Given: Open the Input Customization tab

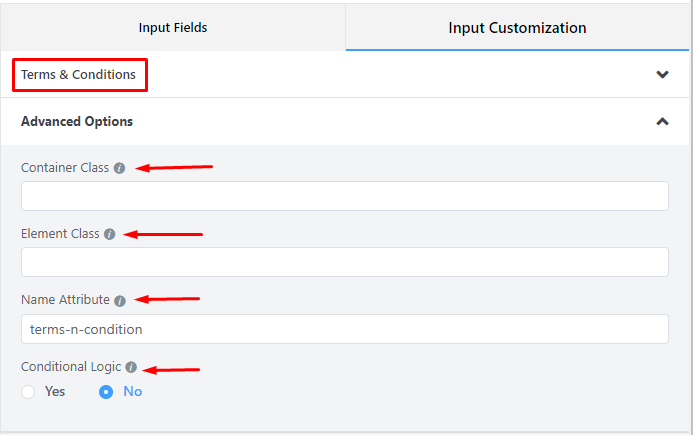Looking at the screenshot, I should coord(517,28).
